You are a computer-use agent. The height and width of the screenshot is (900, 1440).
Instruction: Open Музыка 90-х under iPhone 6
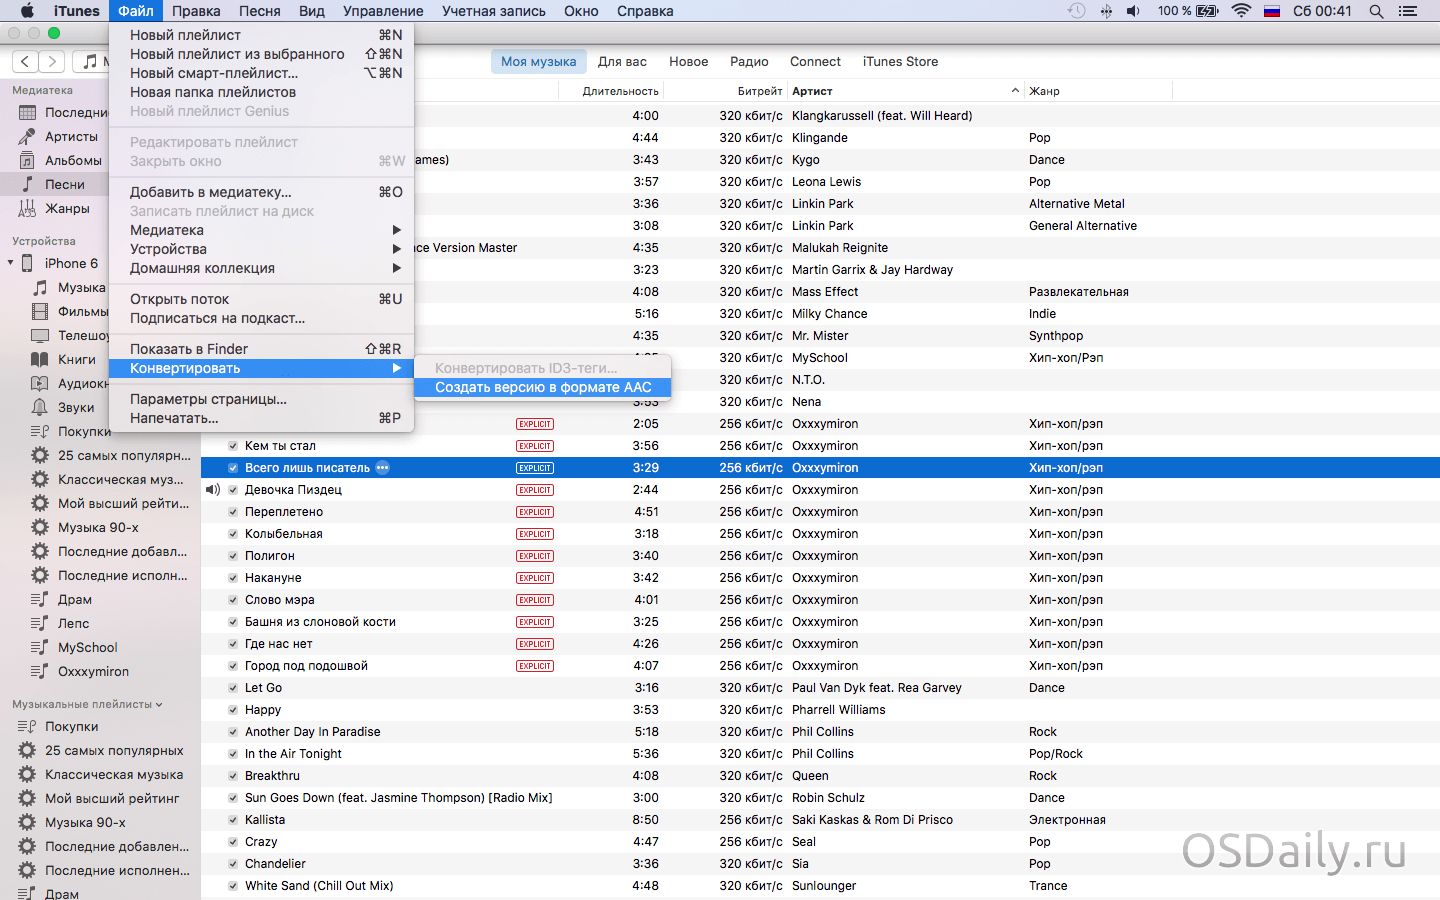click(98, 527)
